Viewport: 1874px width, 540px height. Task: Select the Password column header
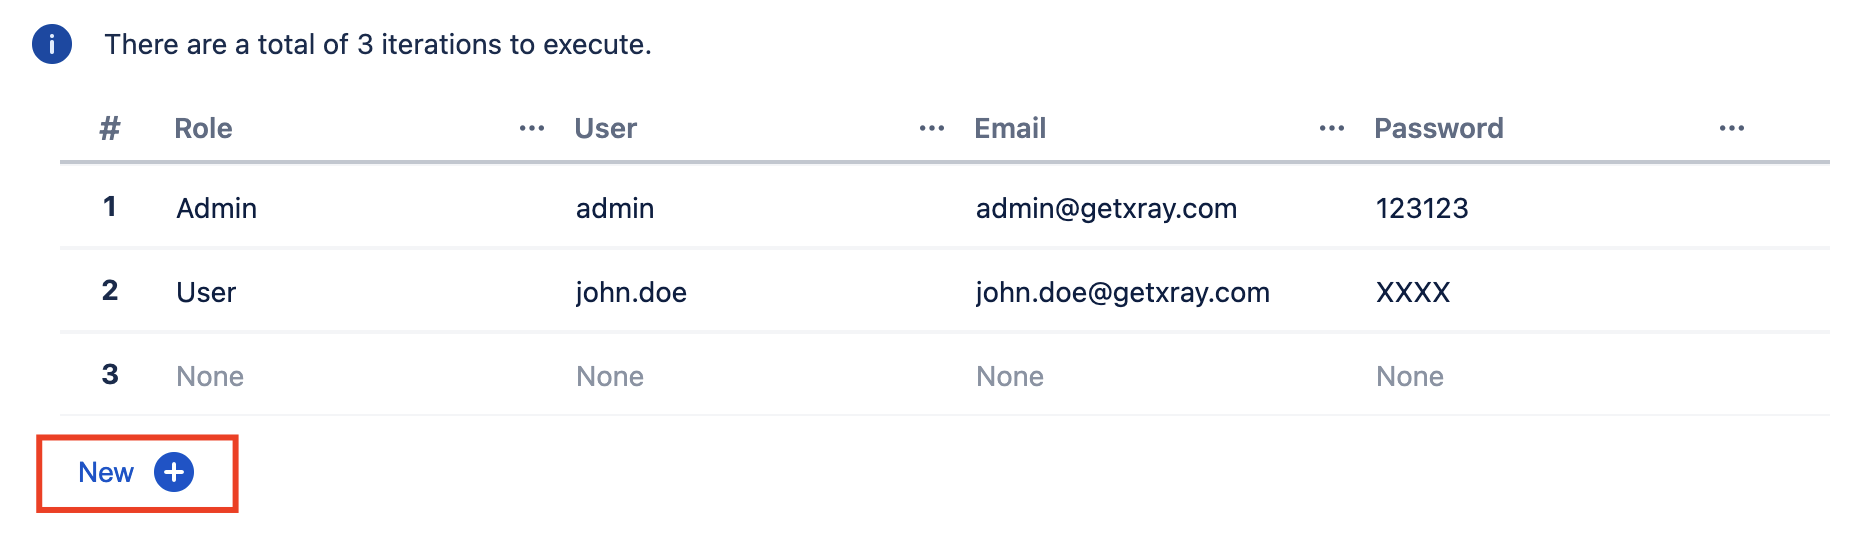click(1438, 128)
